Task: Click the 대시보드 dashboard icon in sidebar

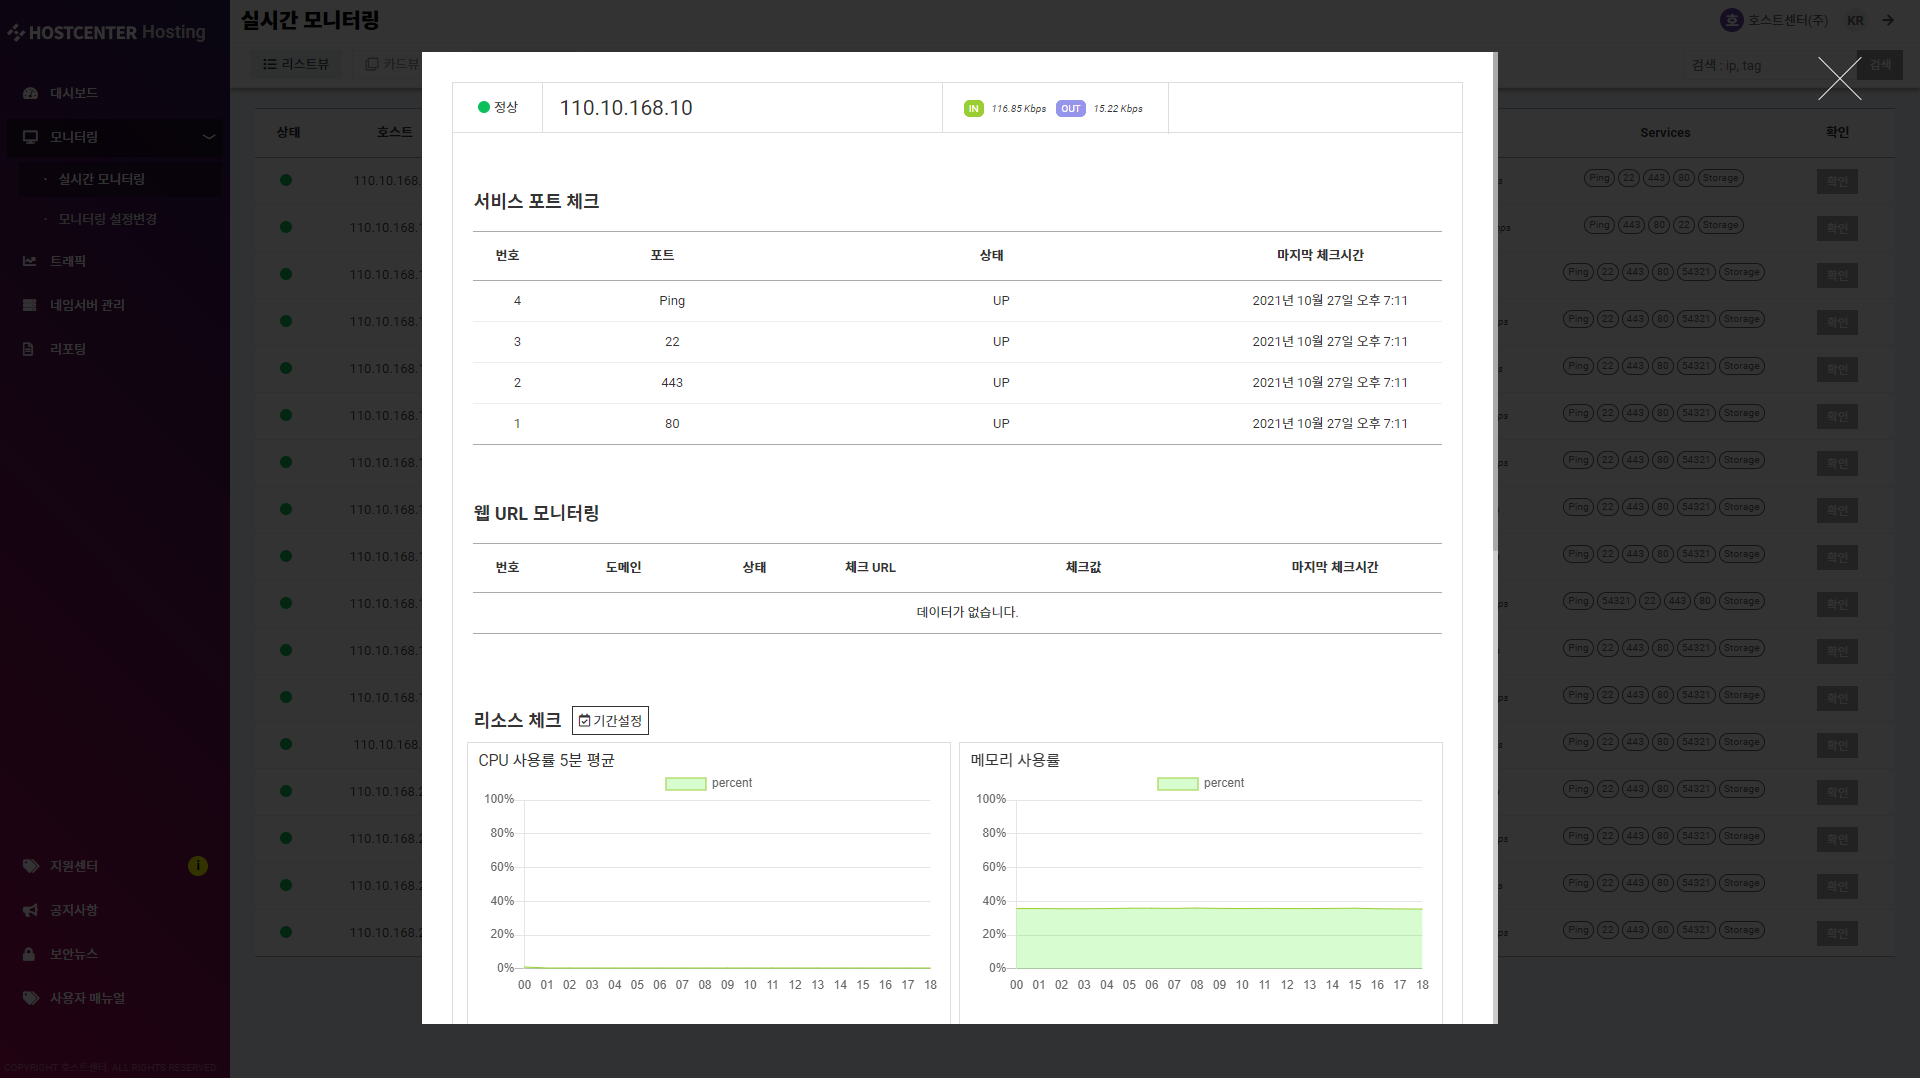Action: pyautogui.click(x=30, y=93)
